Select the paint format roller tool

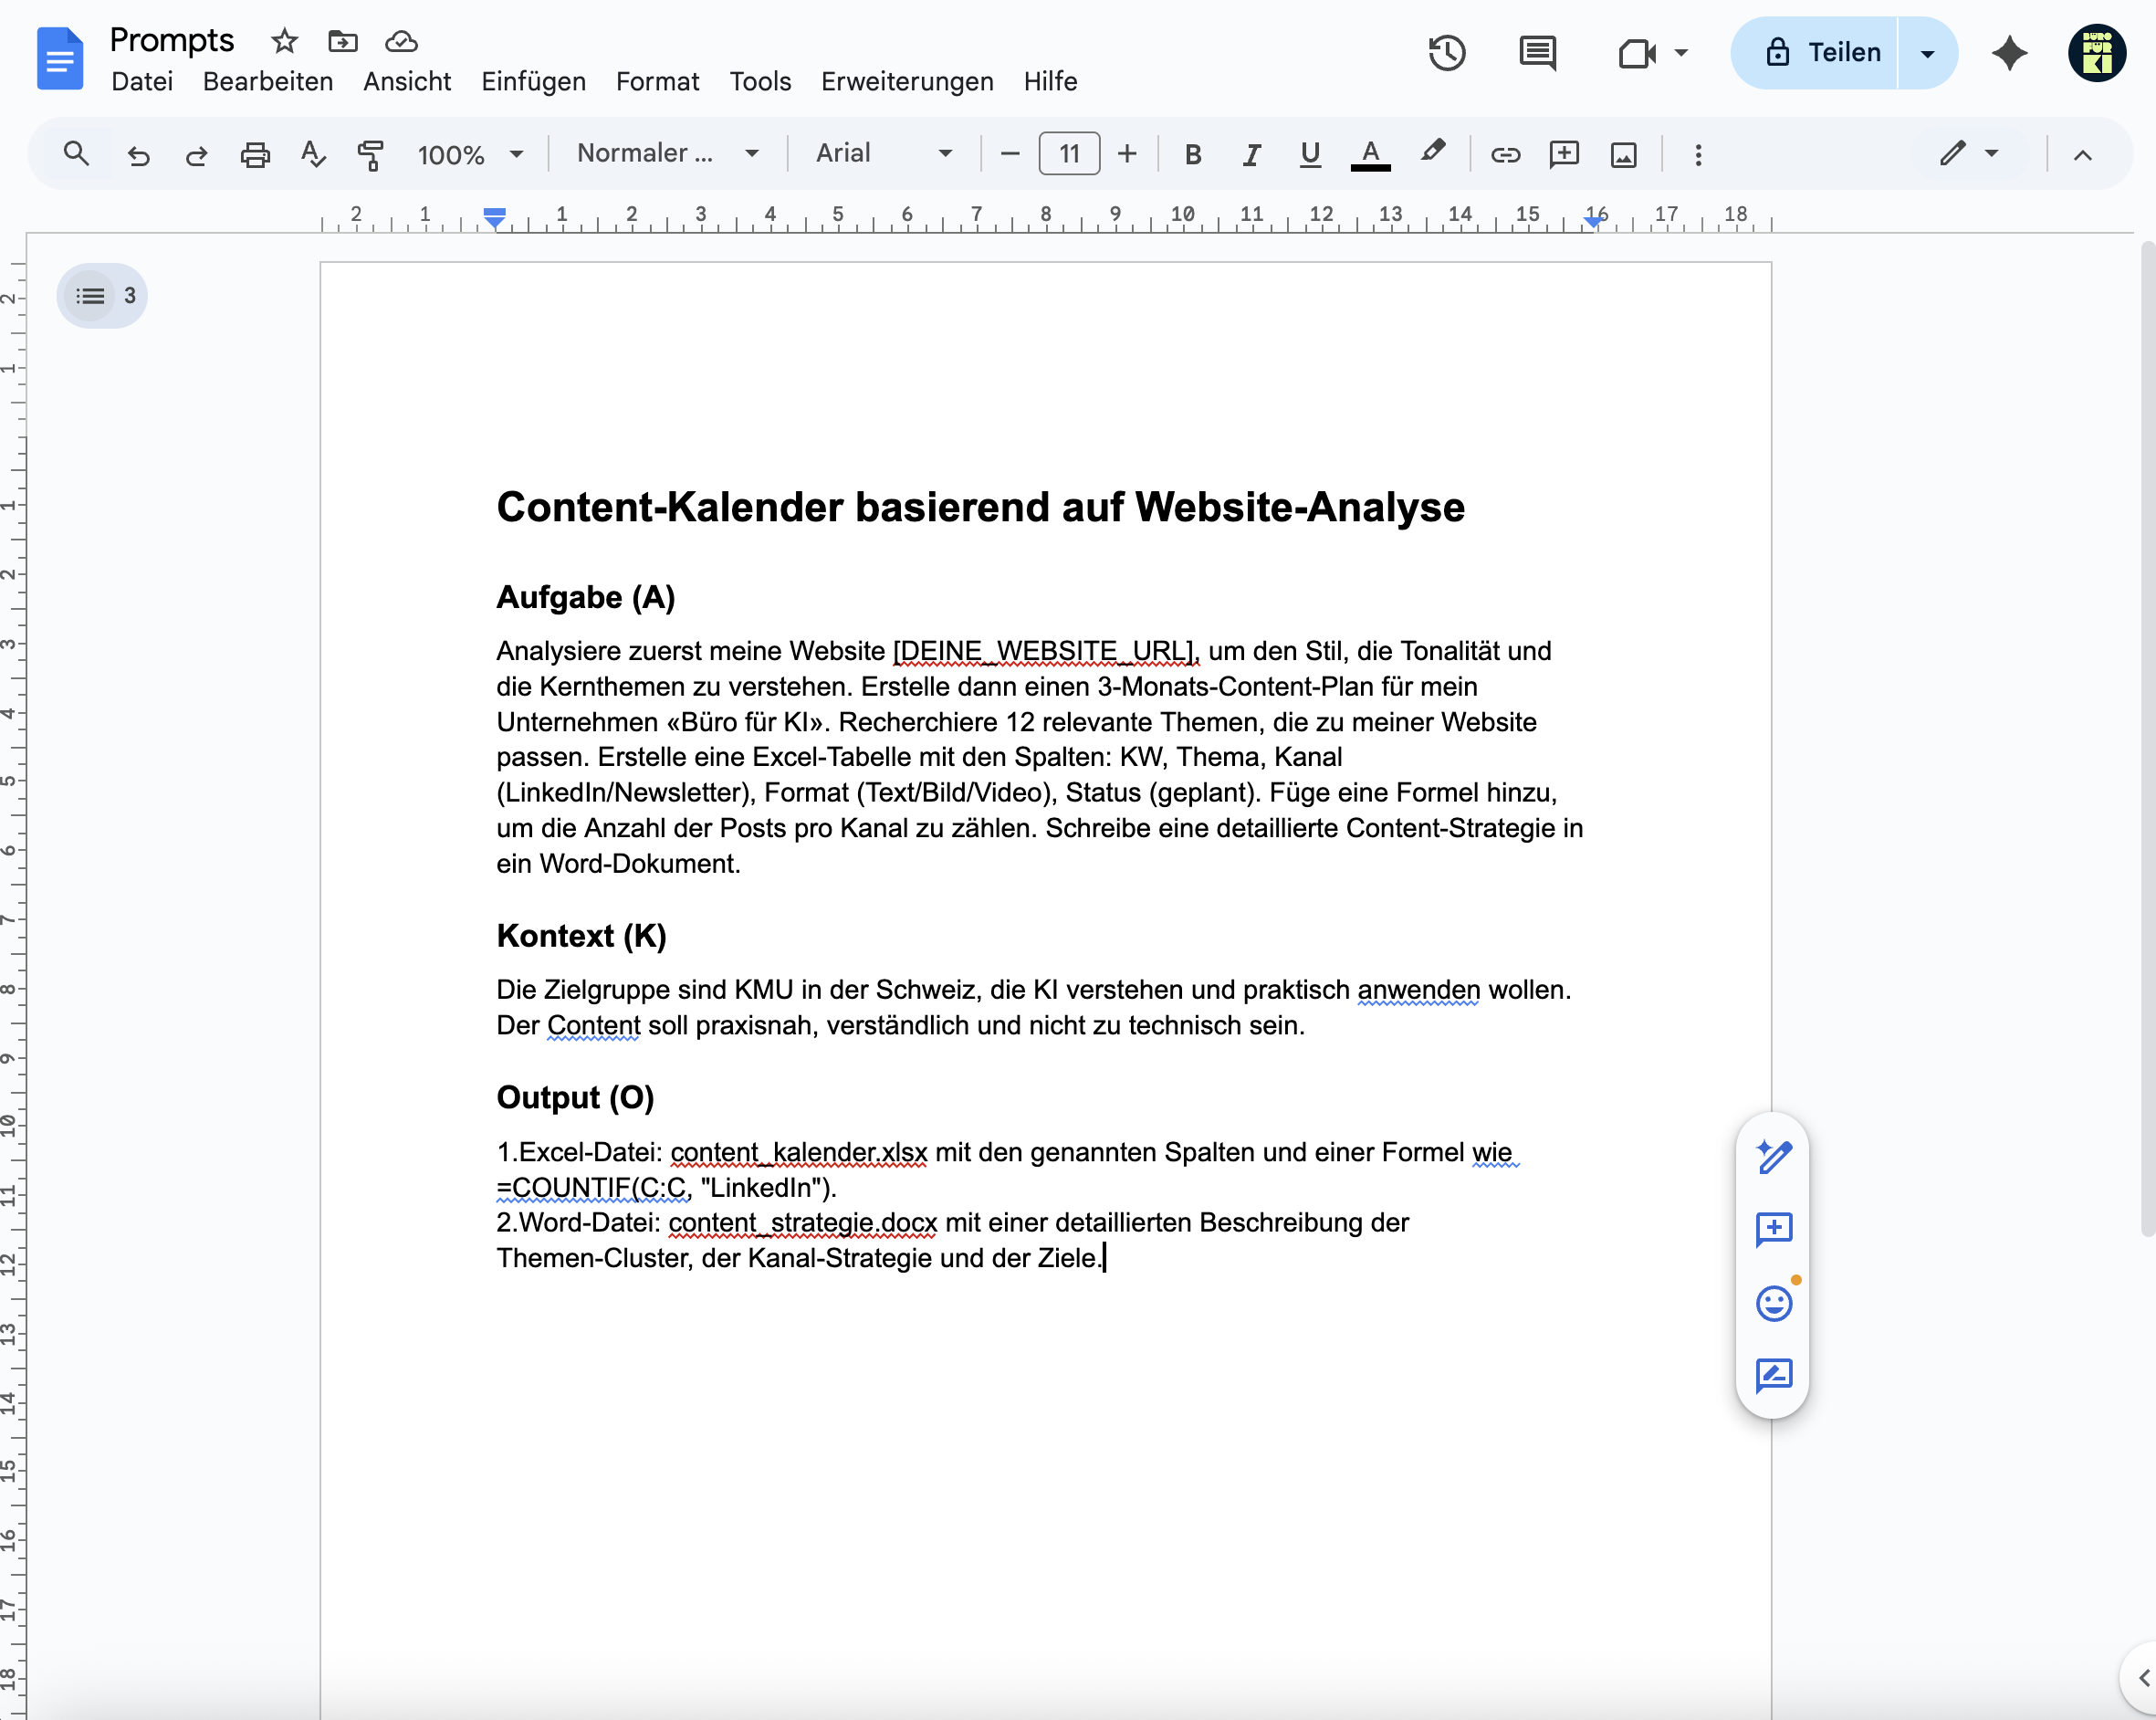(x=370, y=154)
